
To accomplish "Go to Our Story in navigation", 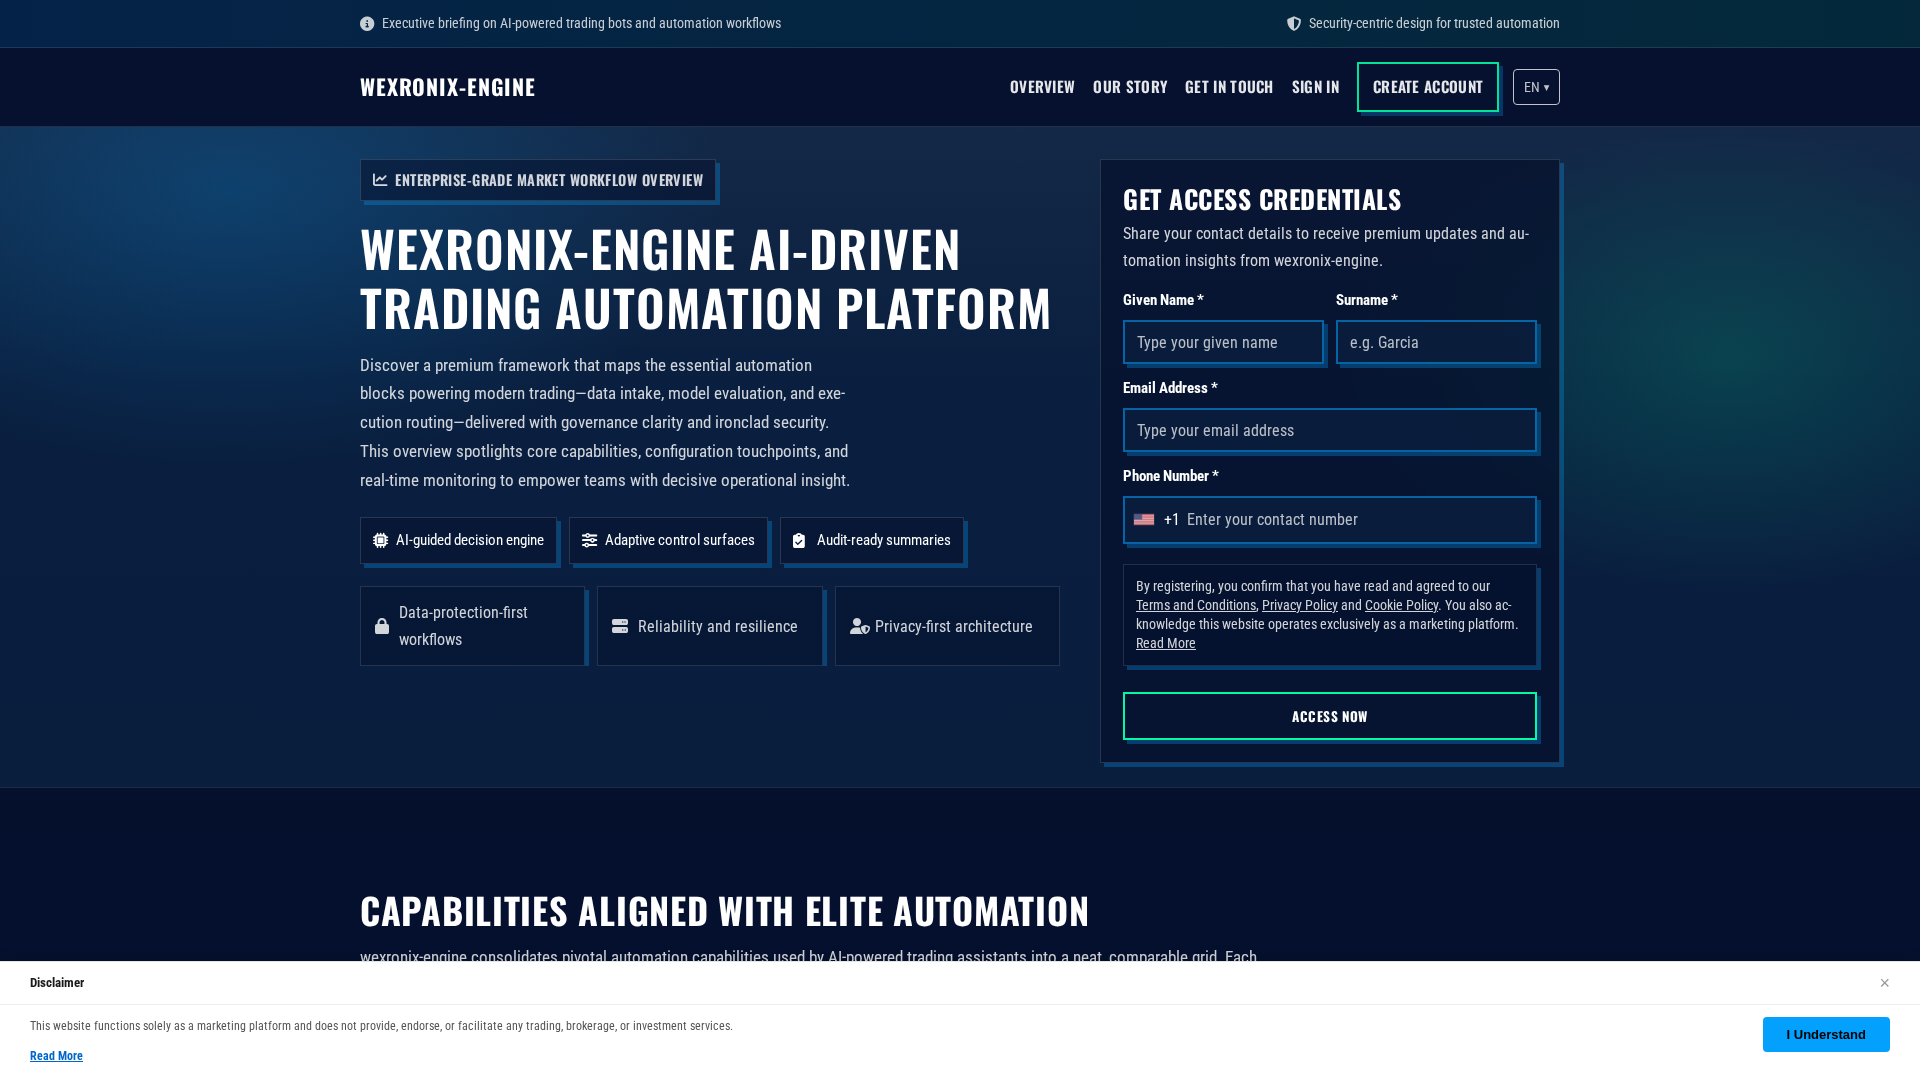I will tap(1130, 87).
